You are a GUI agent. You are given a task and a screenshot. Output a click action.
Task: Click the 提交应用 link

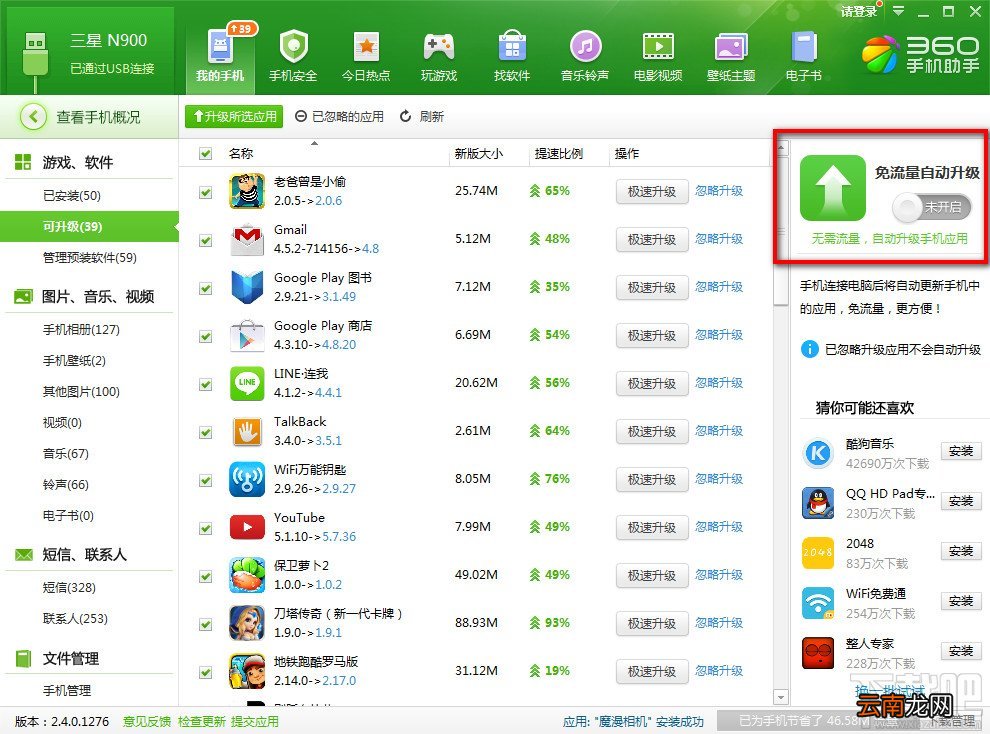pyautogui.click(x=254, y=721)
